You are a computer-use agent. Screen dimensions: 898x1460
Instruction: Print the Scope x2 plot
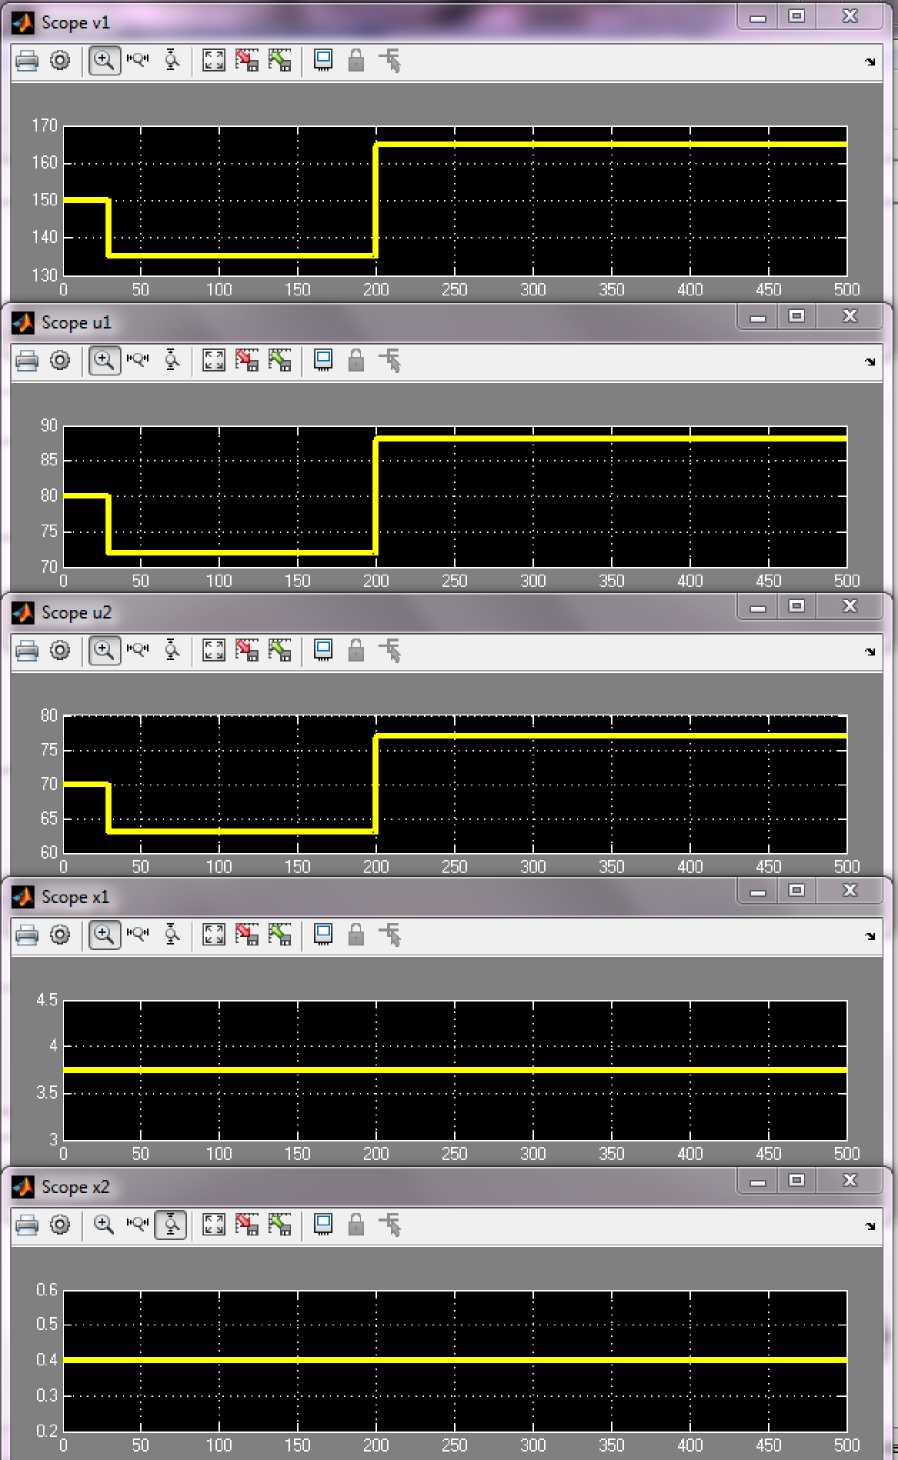coord(27,1225)
